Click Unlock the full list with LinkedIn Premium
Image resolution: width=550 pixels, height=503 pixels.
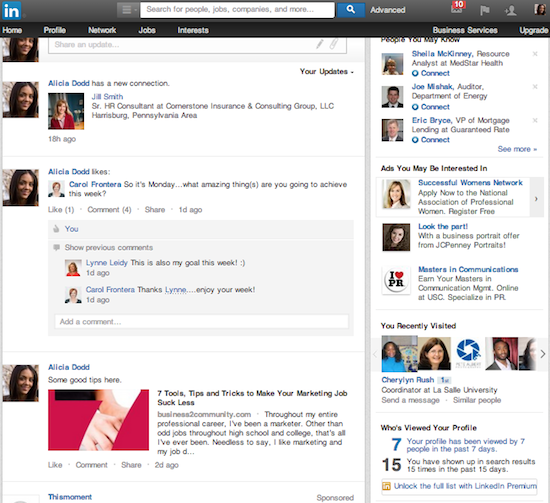(x=465, y=486)
